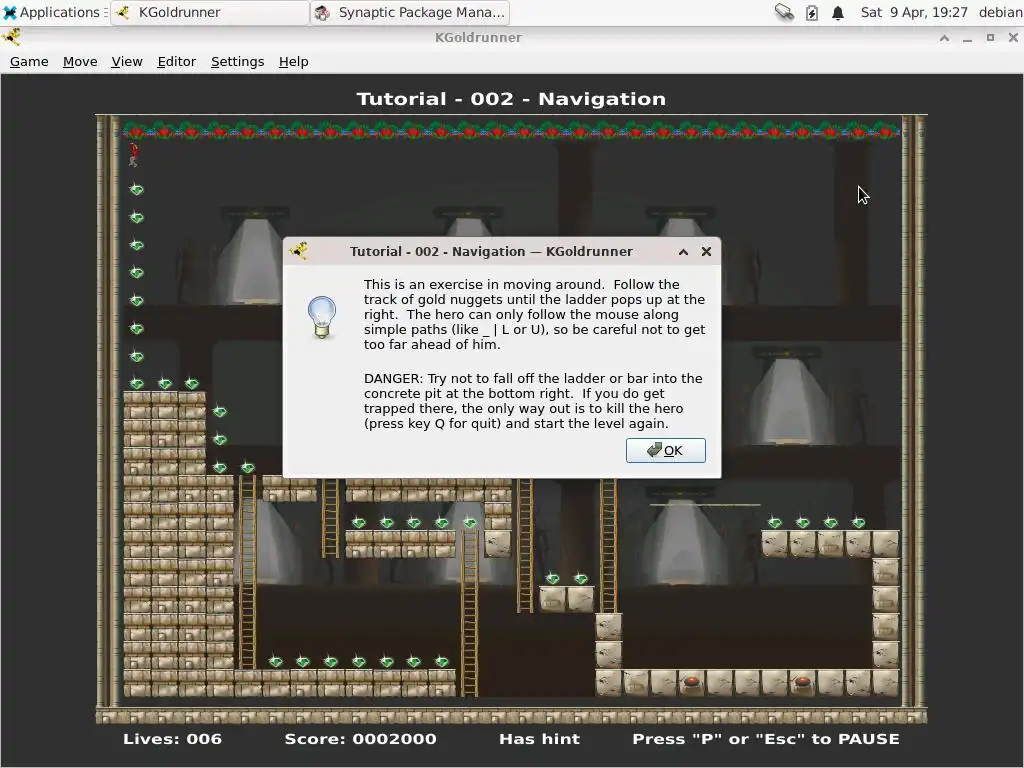Click the left nugget on the small concrete step
Screen dimensions: 1024x768
552,579
